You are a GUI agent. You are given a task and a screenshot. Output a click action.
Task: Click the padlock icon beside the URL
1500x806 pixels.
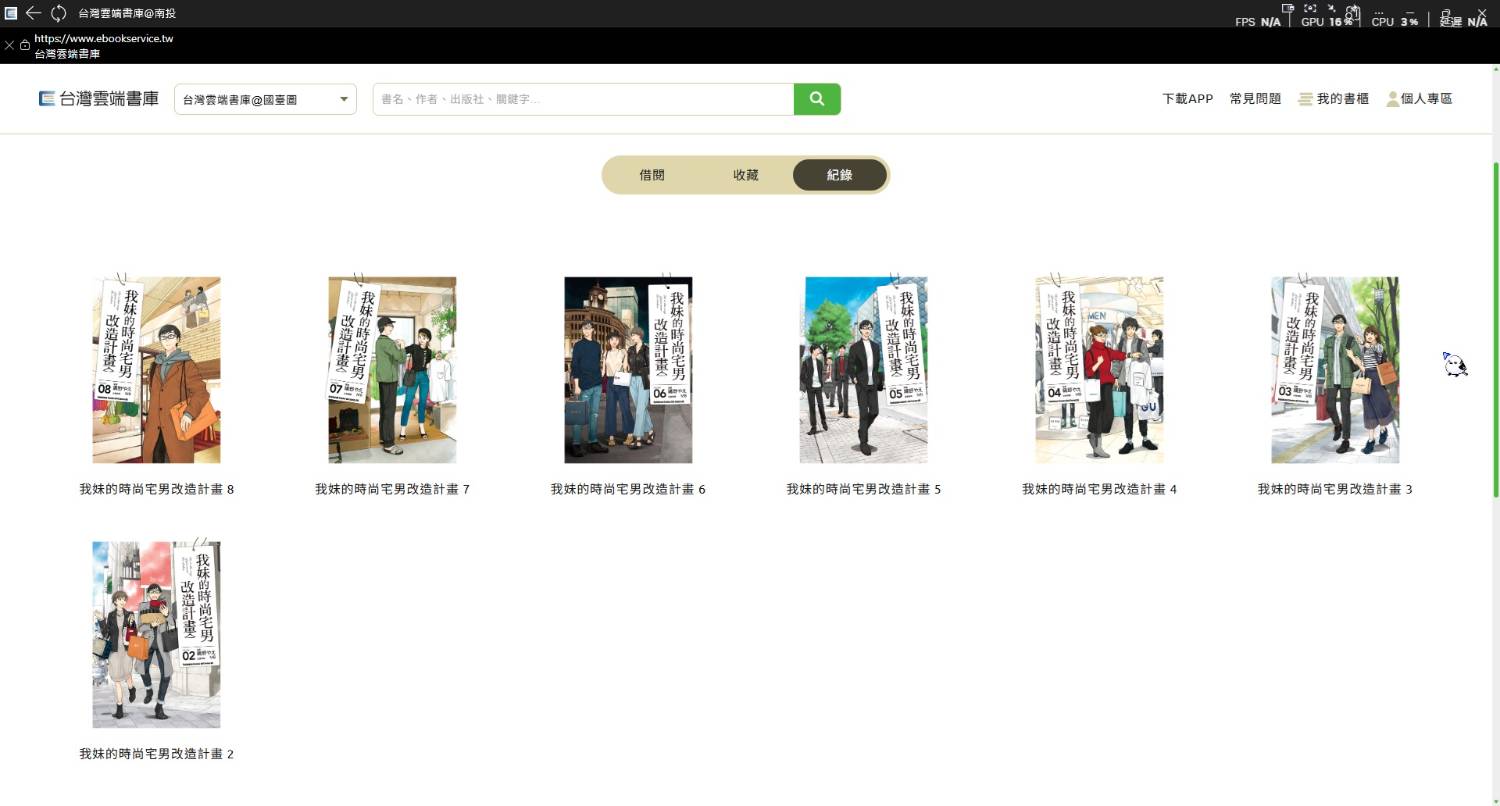pyautogui.click(x=25, y=45)
